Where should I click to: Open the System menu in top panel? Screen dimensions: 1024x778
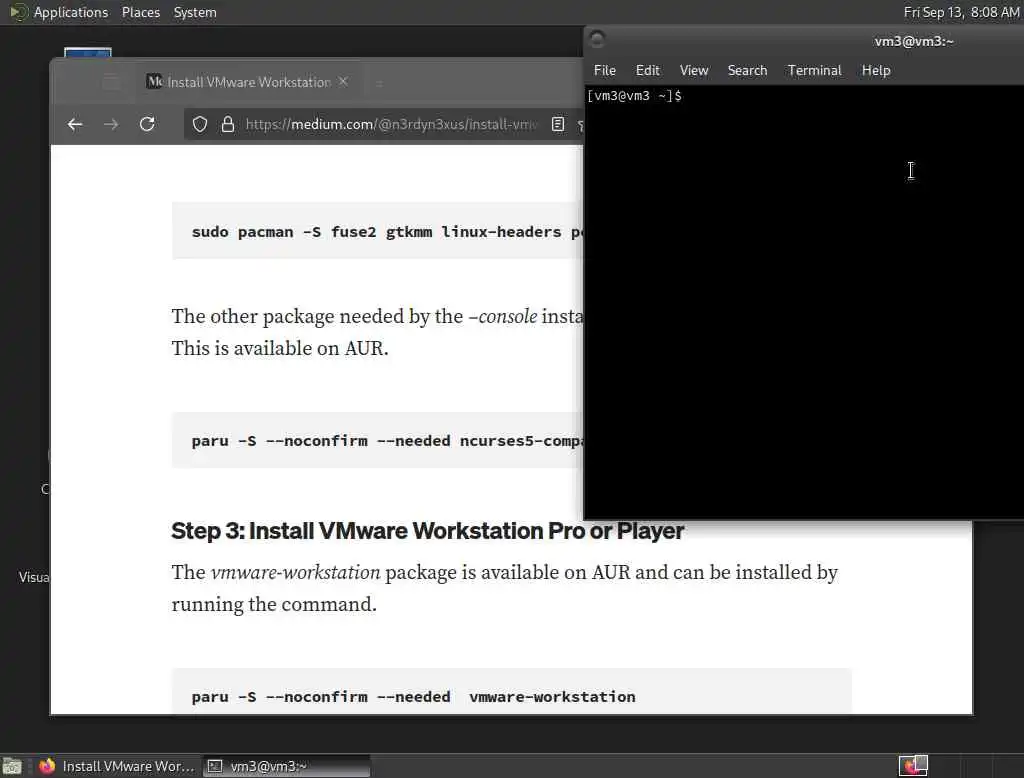(195, 12)
